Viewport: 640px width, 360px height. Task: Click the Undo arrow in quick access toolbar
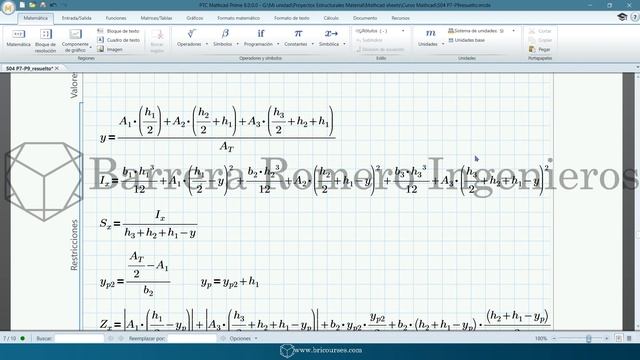click(53, 5)
